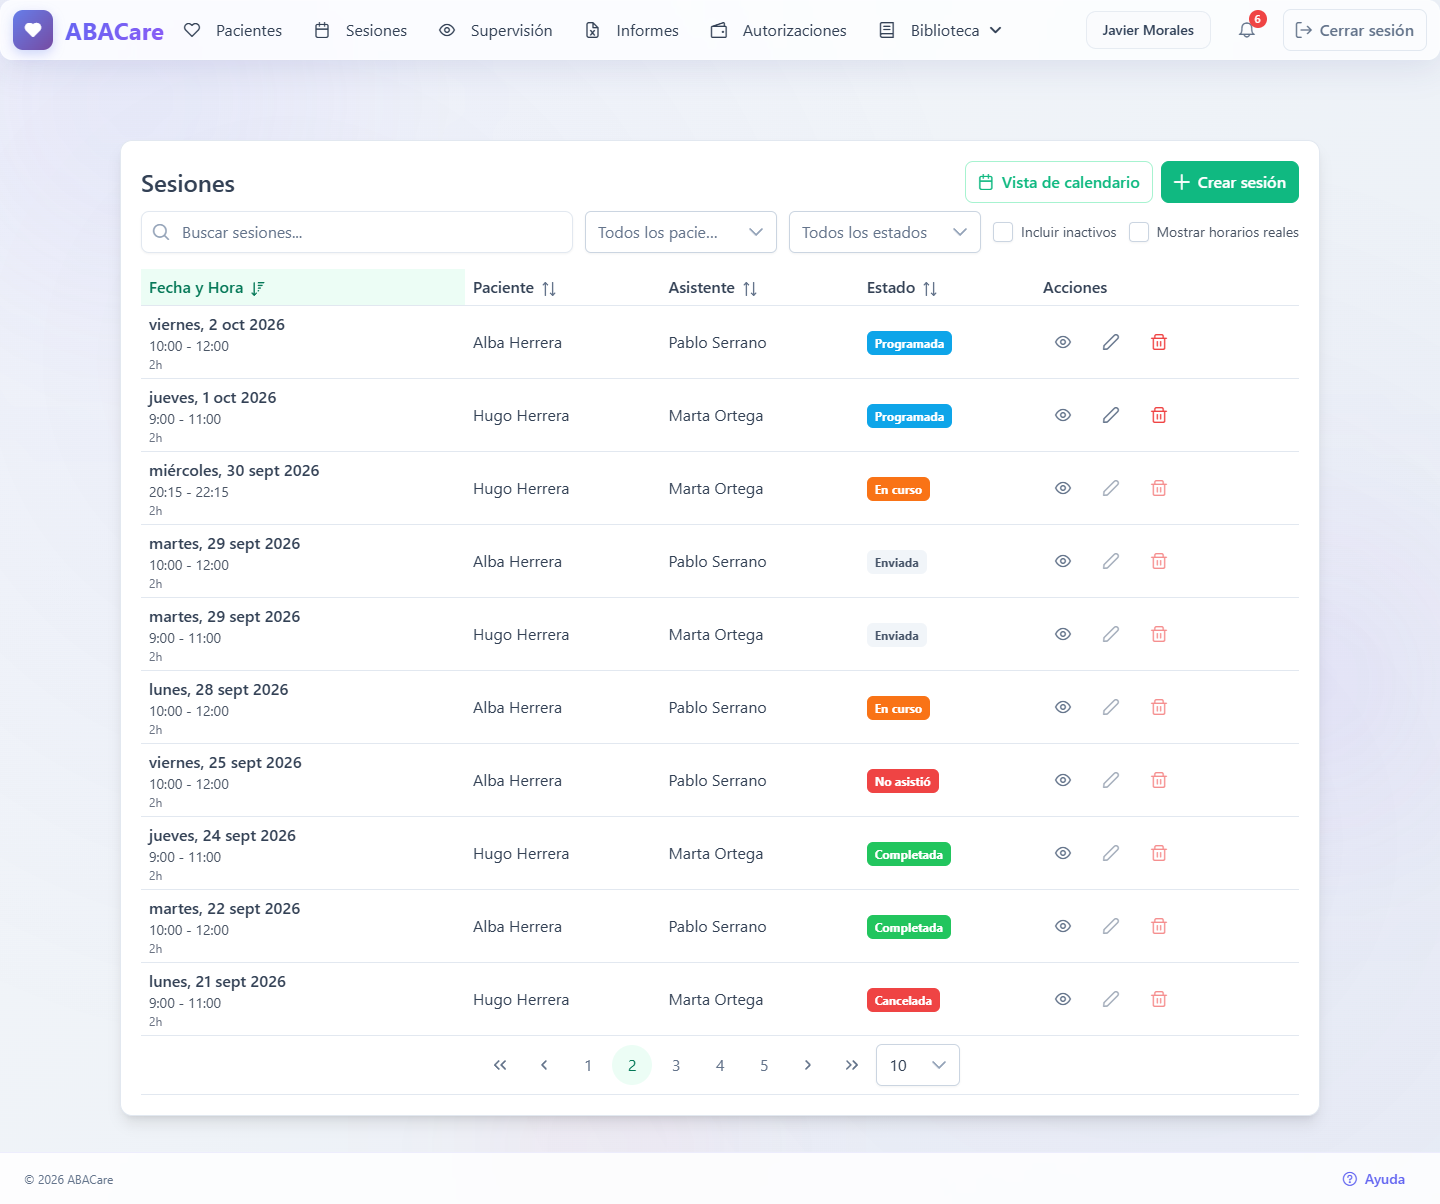Delete the lunes 28 sept session
1440x1204 pixels.
tap(1159, 707)
